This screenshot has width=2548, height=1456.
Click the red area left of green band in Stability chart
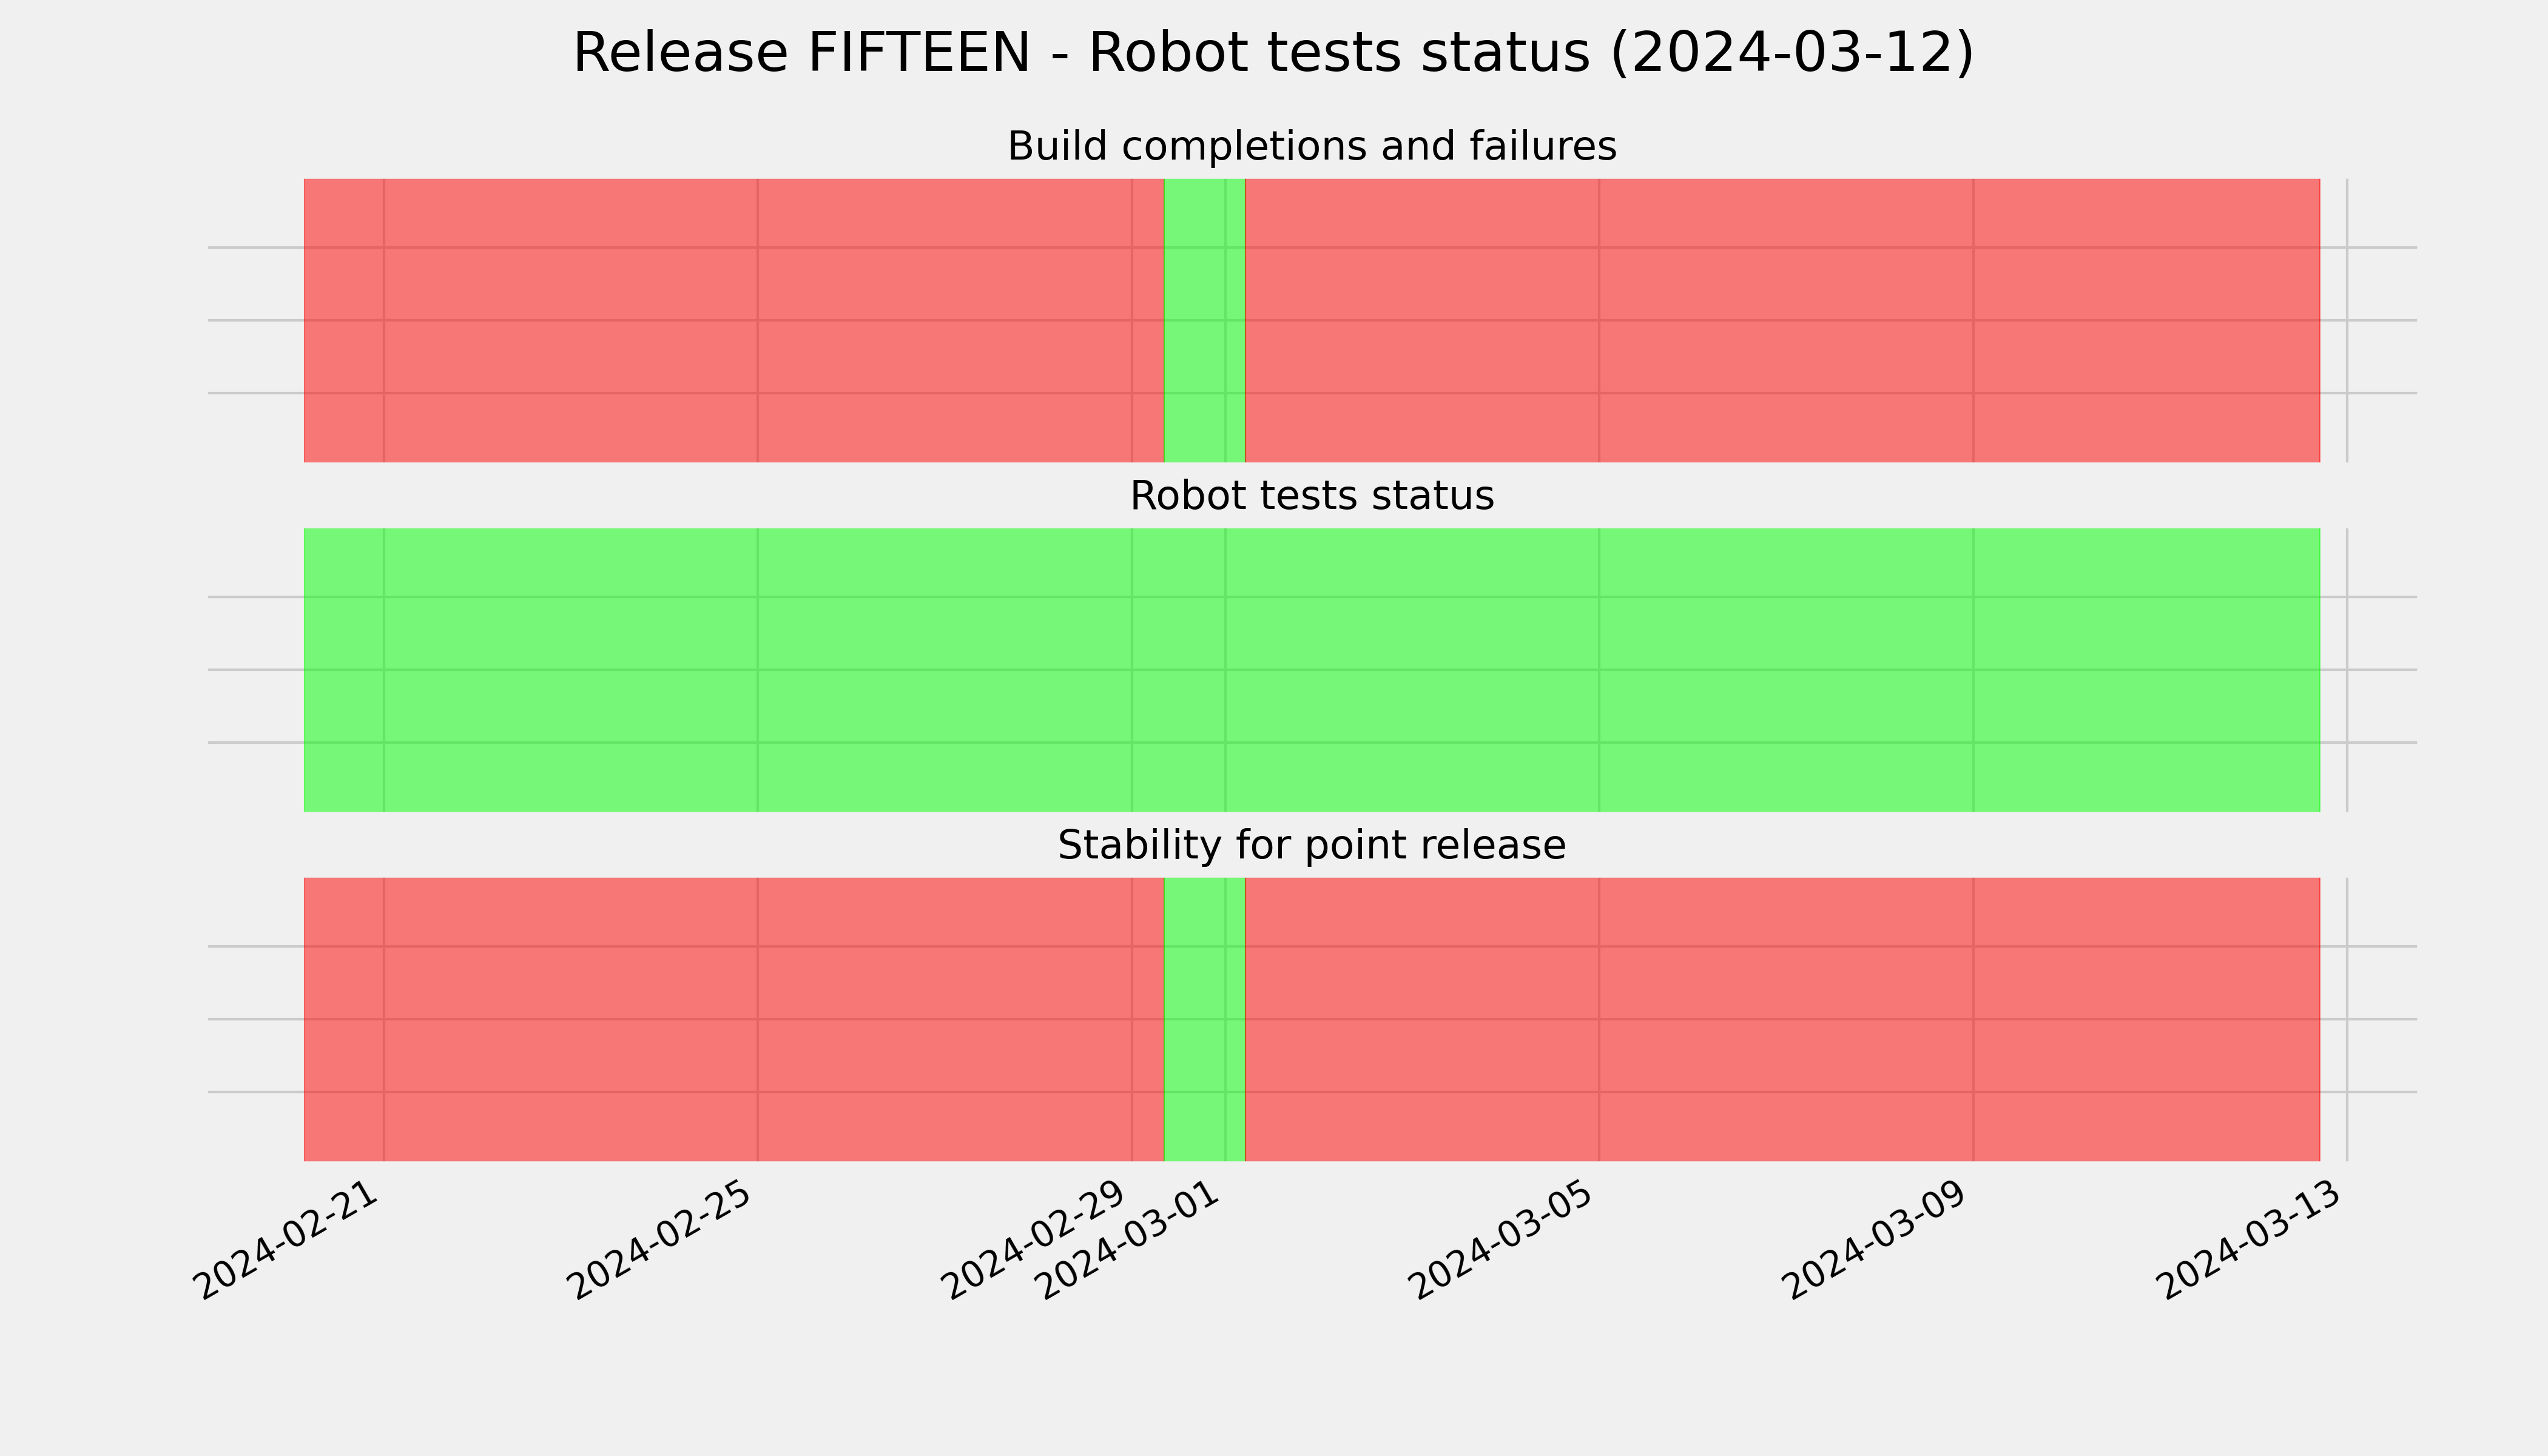(x=734, y=1019)
